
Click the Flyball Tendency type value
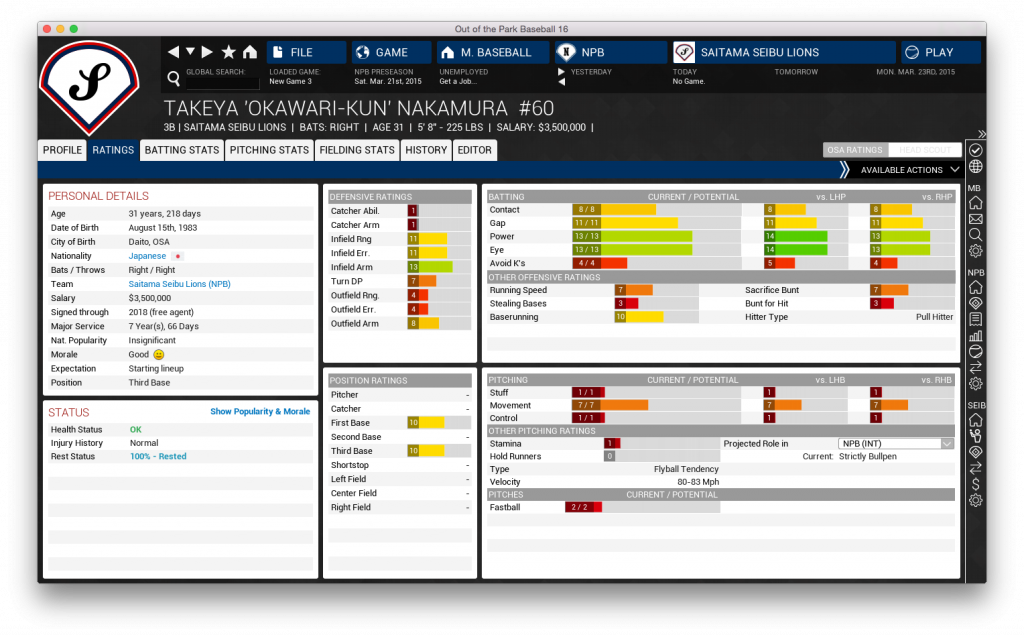686,469
